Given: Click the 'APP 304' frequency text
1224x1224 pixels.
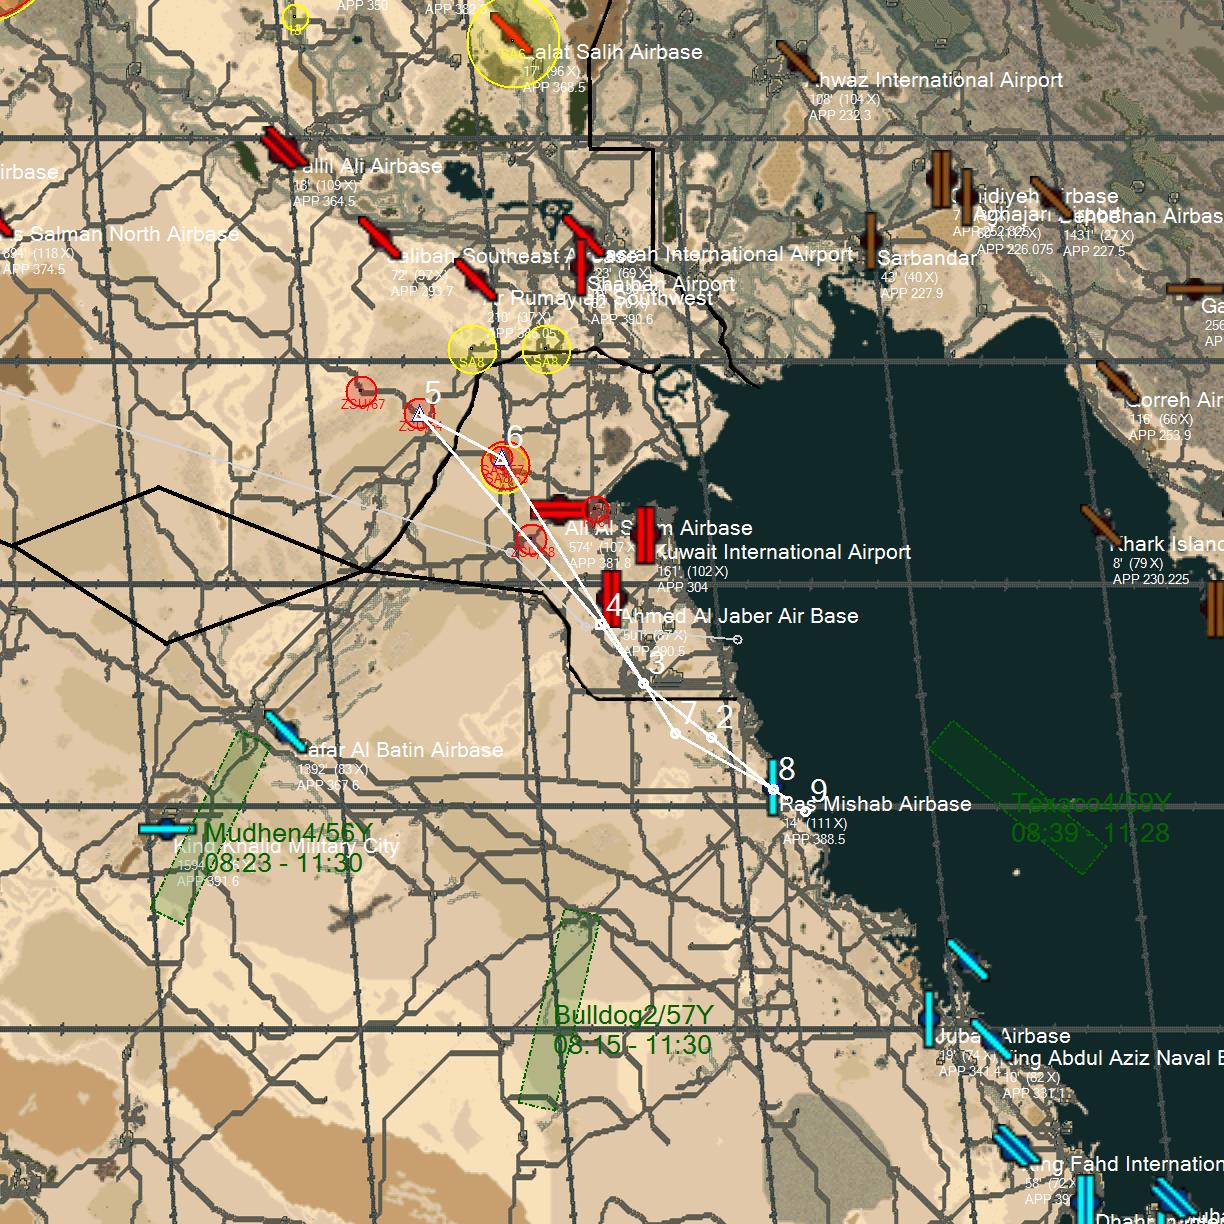Looking at the screenshot, I should [683, 587].
